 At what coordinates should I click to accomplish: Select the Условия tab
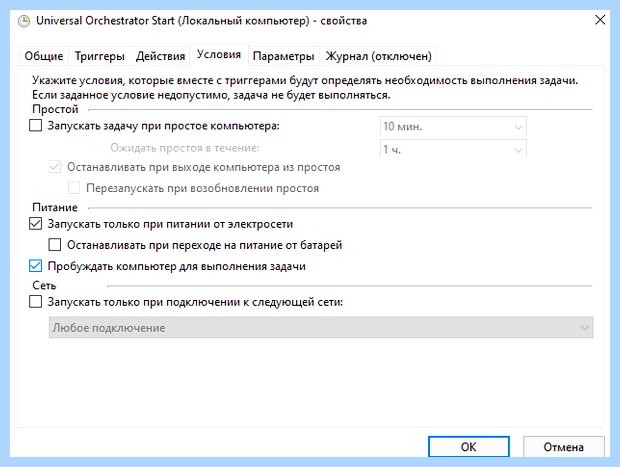tap(219, 55)
